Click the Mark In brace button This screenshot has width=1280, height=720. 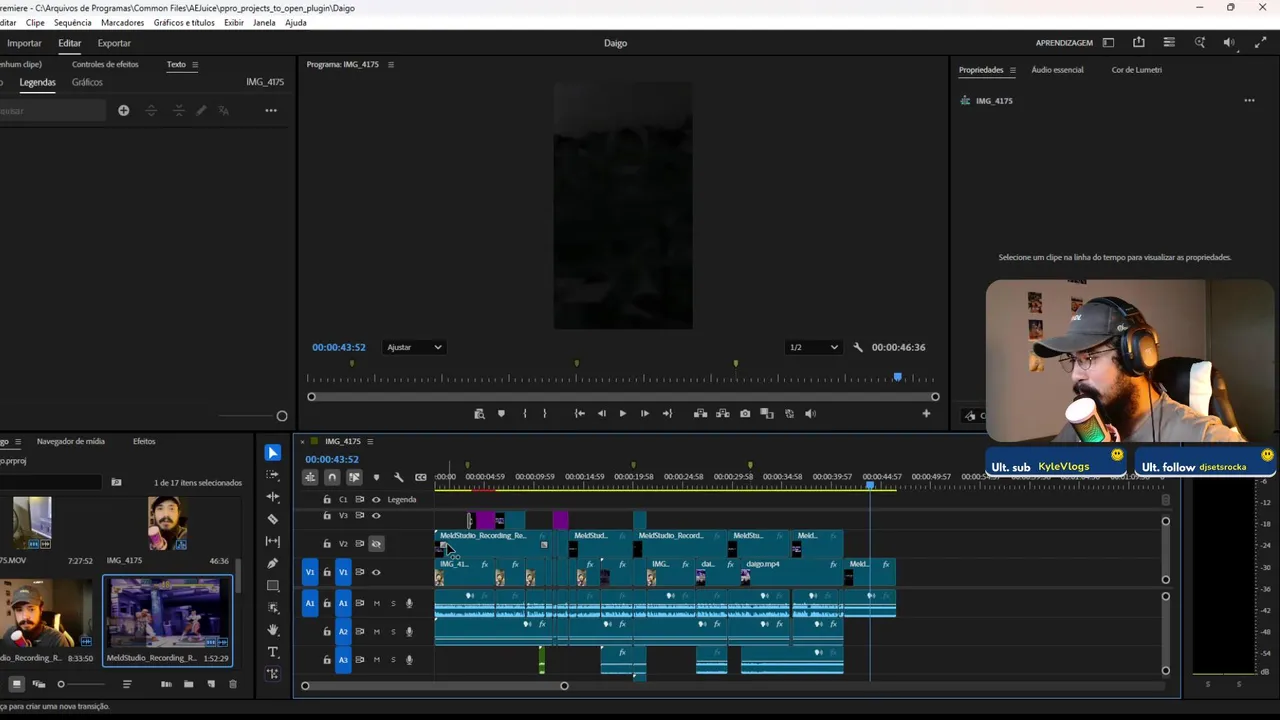click(524, 413)
